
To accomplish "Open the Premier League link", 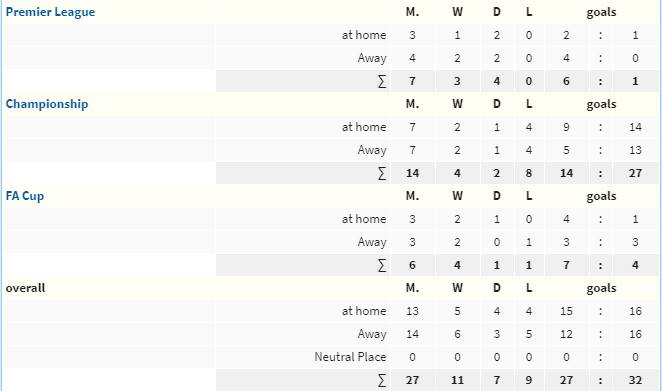I will pyautogui.click(x=50, y=12).
